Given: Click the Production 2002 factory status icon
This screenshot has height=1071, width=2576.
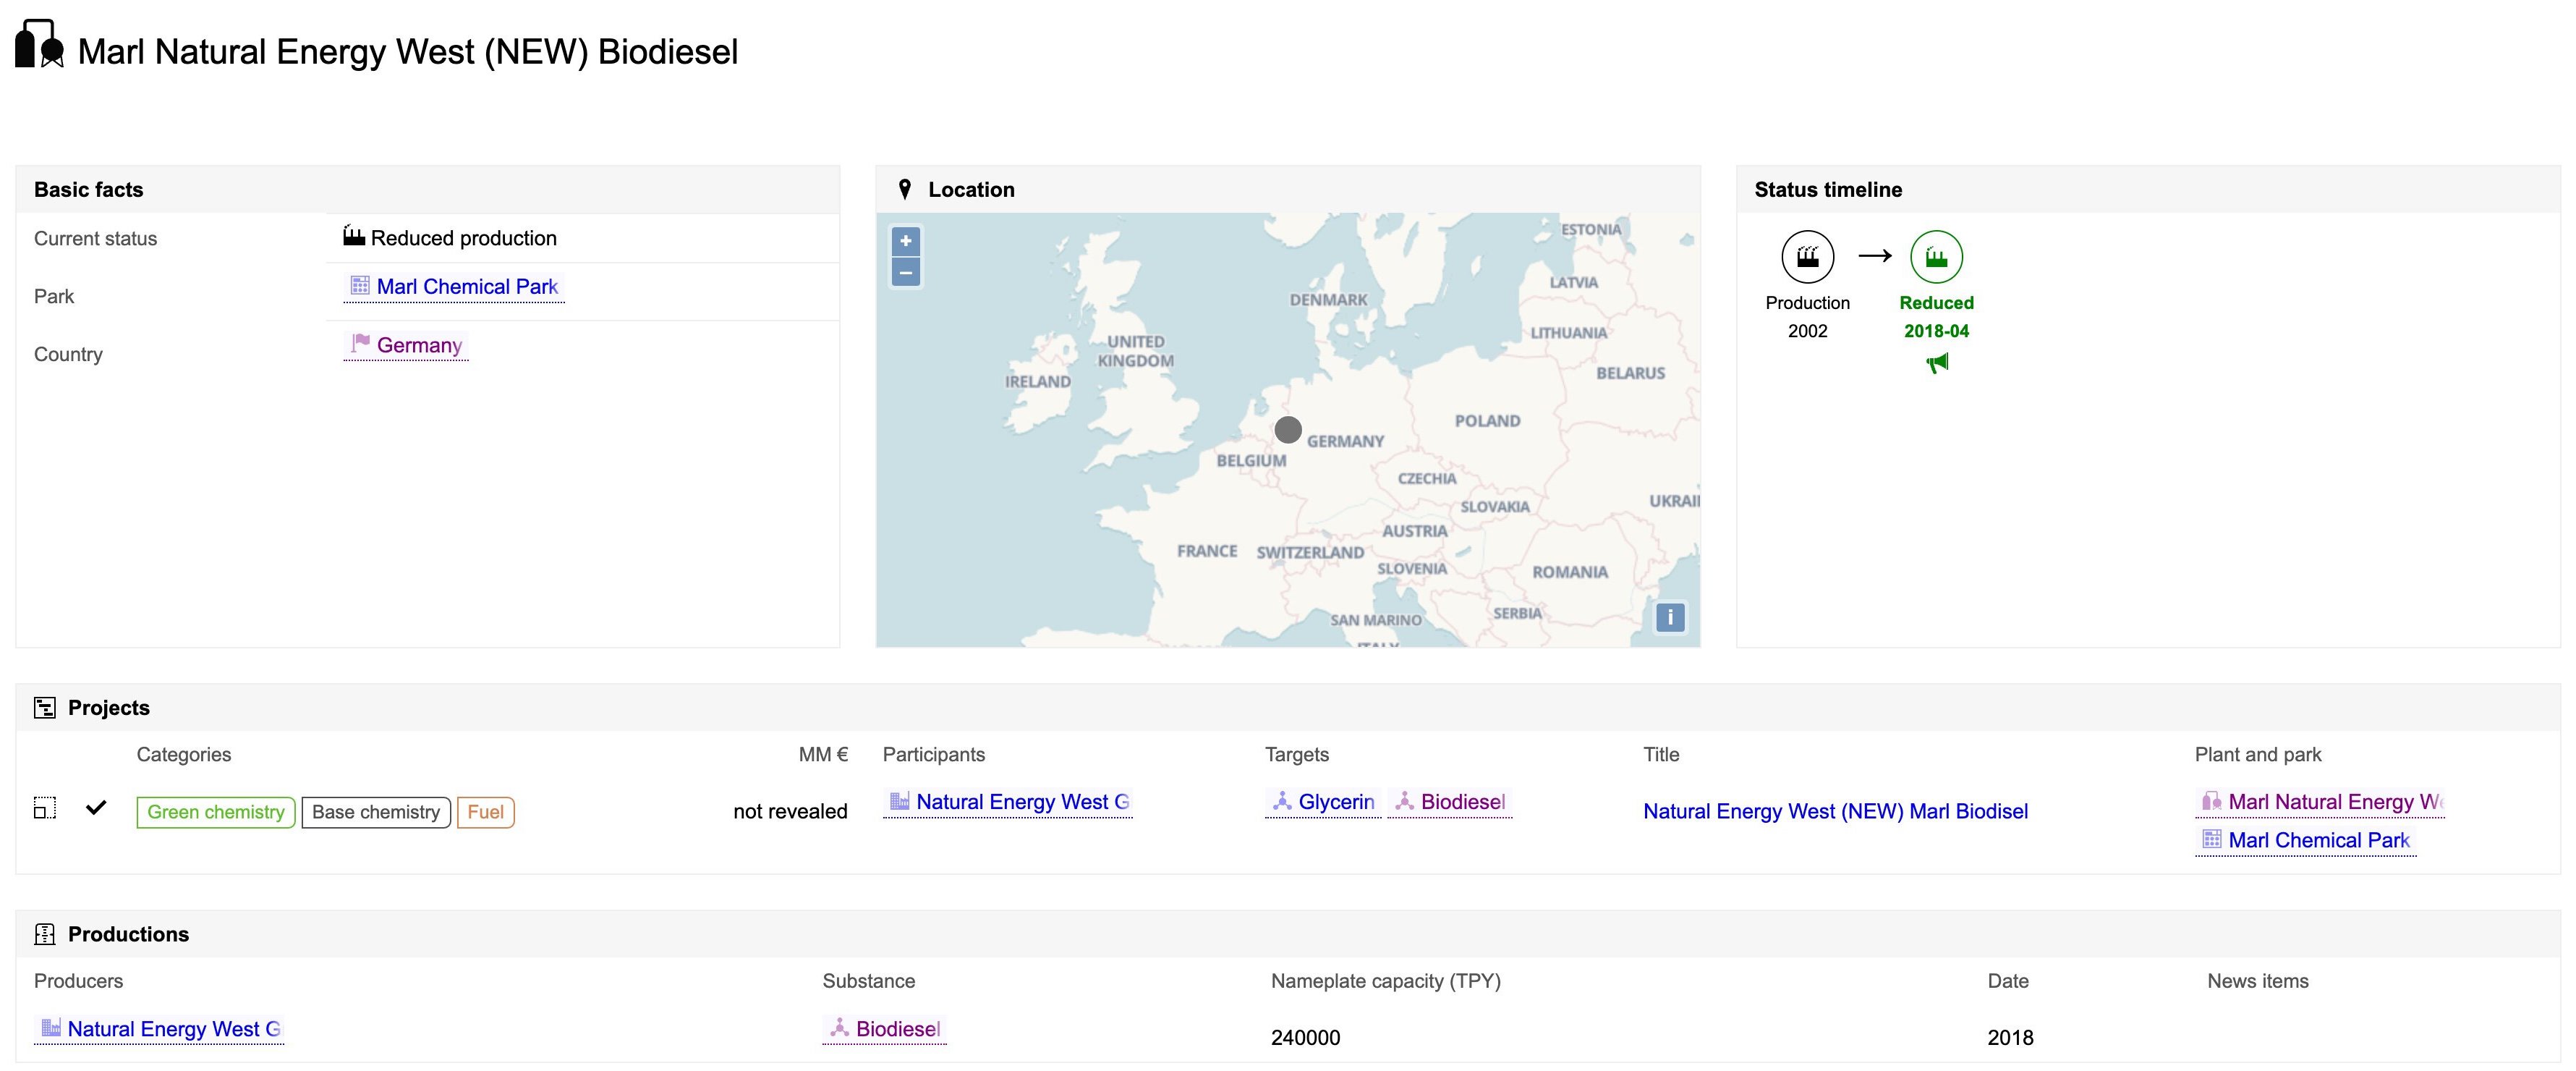Looking at the screenshot, I should [1807, 257].
